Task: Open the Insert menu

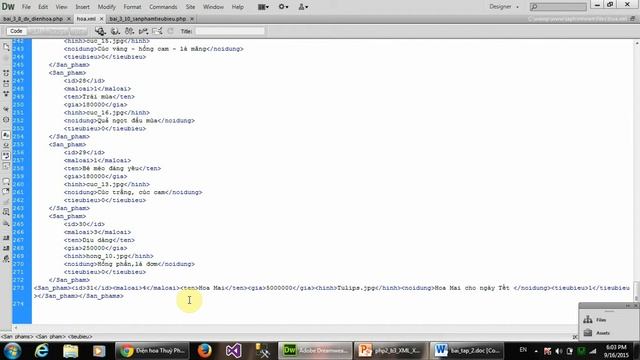Action: point(82,7)
